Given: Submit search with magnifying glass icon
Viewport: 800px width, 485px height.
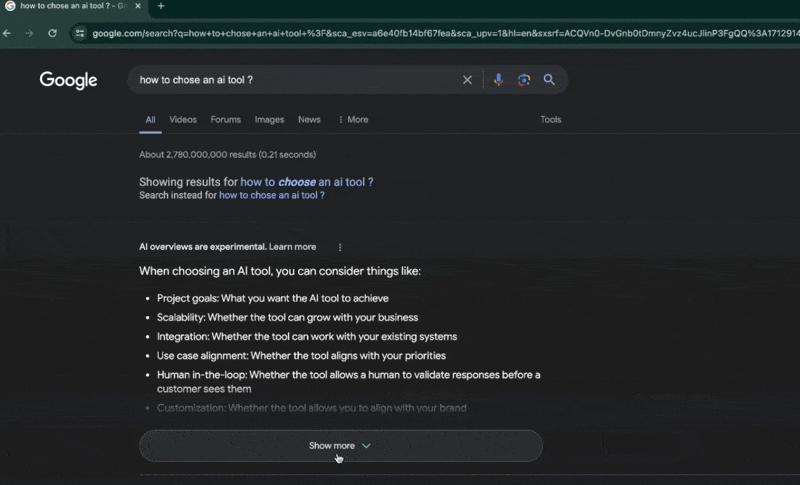Looking at the screenshot, I should coord(549,80).
